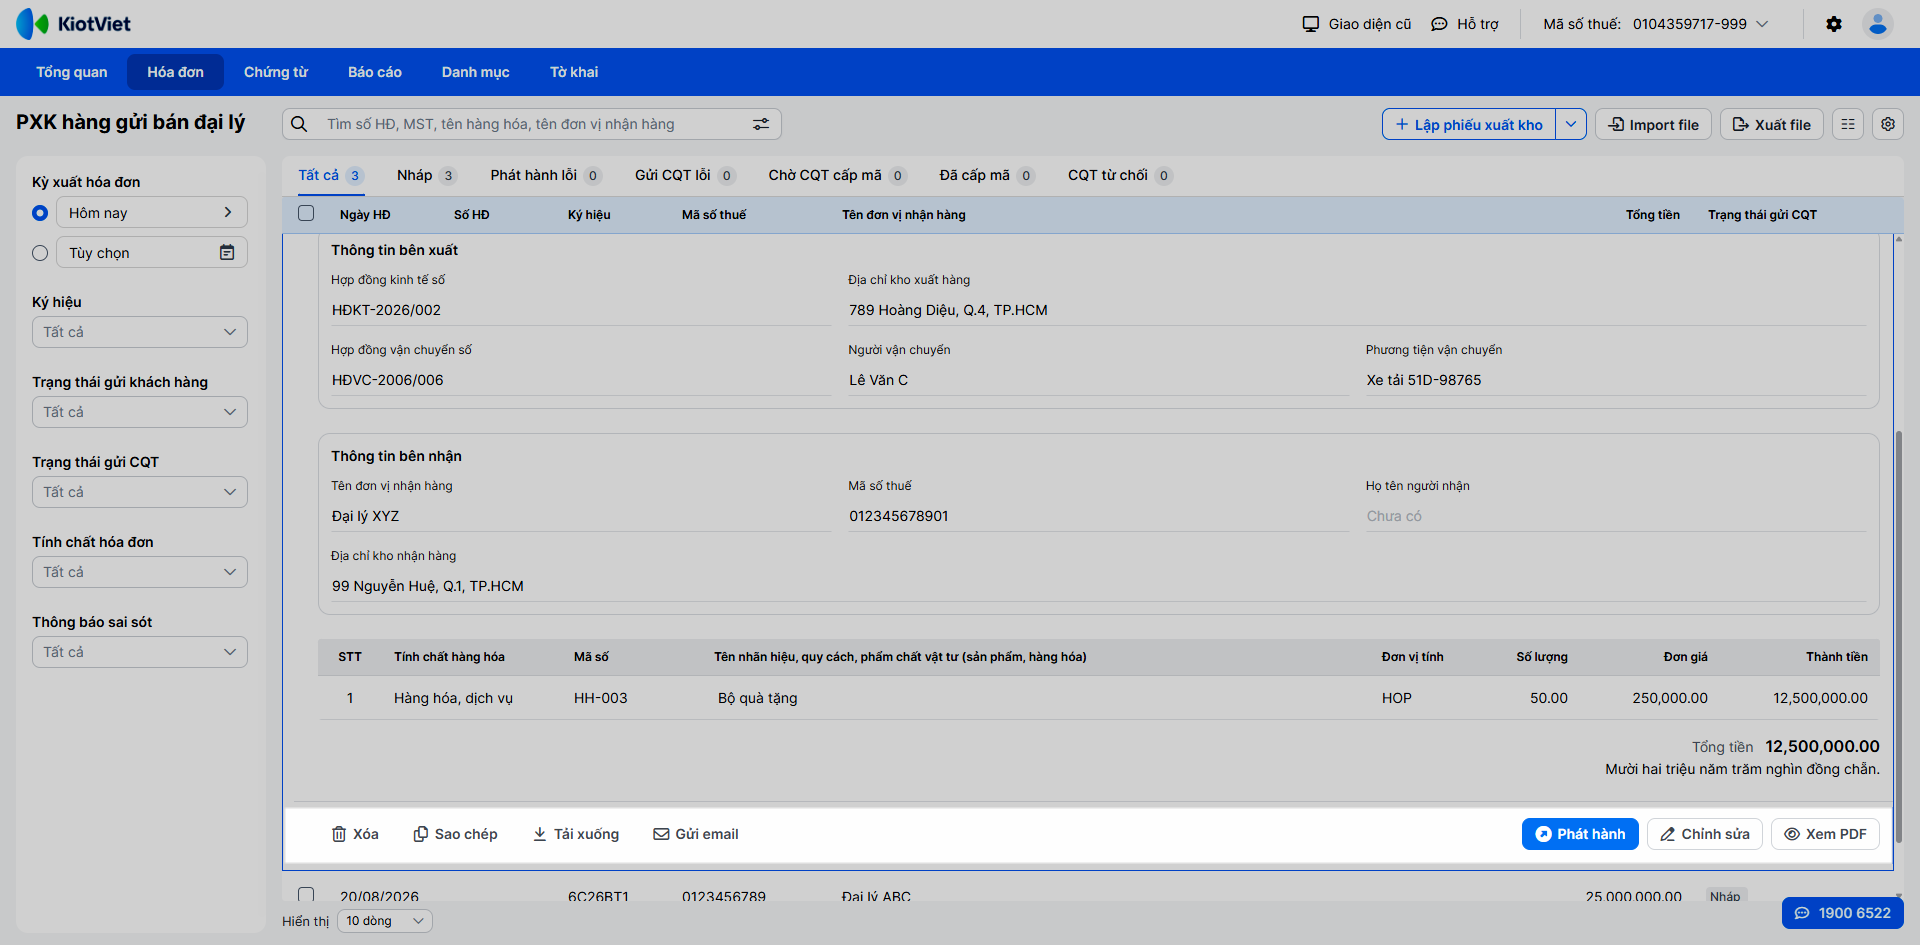Image resolution: width=1920 pixels, height=945 pixels.
Task: Click the Giao diện cũ monitor icon
Action: [x=1311, y=24]
